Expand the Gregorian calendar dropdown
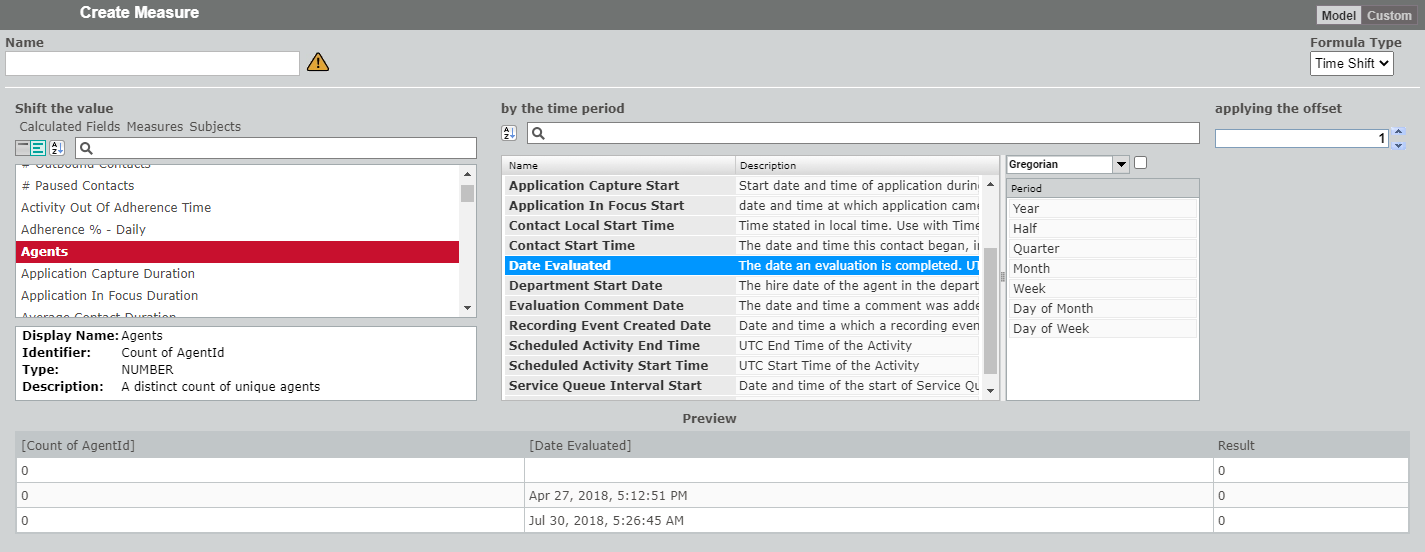The image size is (1425, 552). click(x=1120, y=164)
